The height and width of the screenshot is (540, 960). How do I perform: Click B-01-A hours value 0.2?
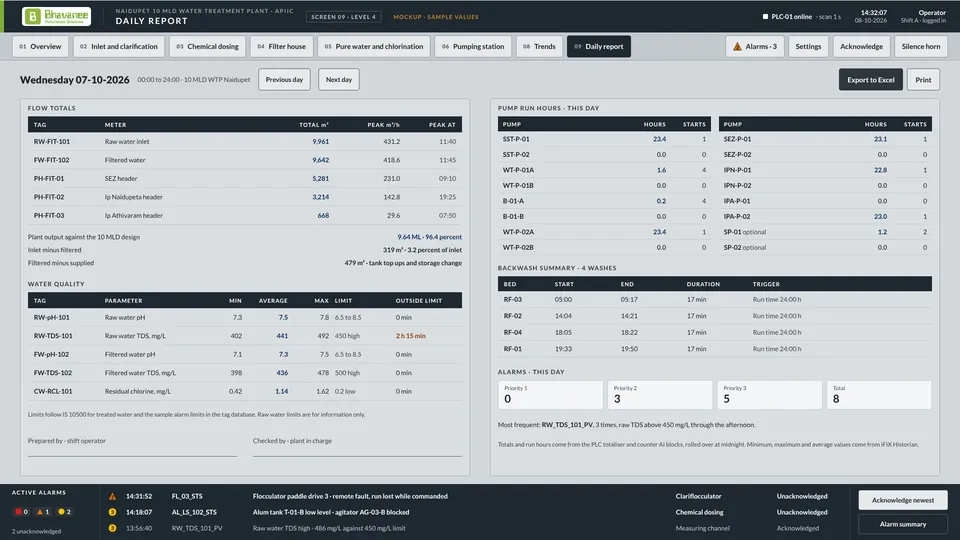tap(661, 201)
